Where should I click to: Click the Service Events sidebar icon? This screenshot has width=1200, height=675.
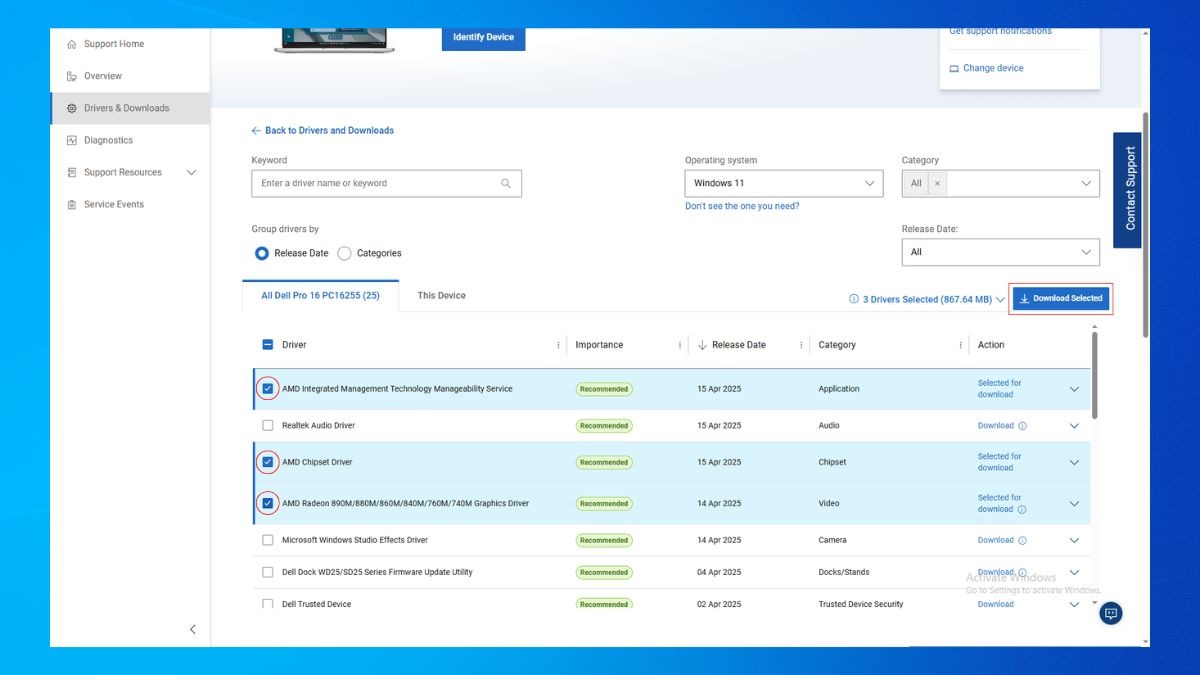pyautogui.click(x=71, y=204)
